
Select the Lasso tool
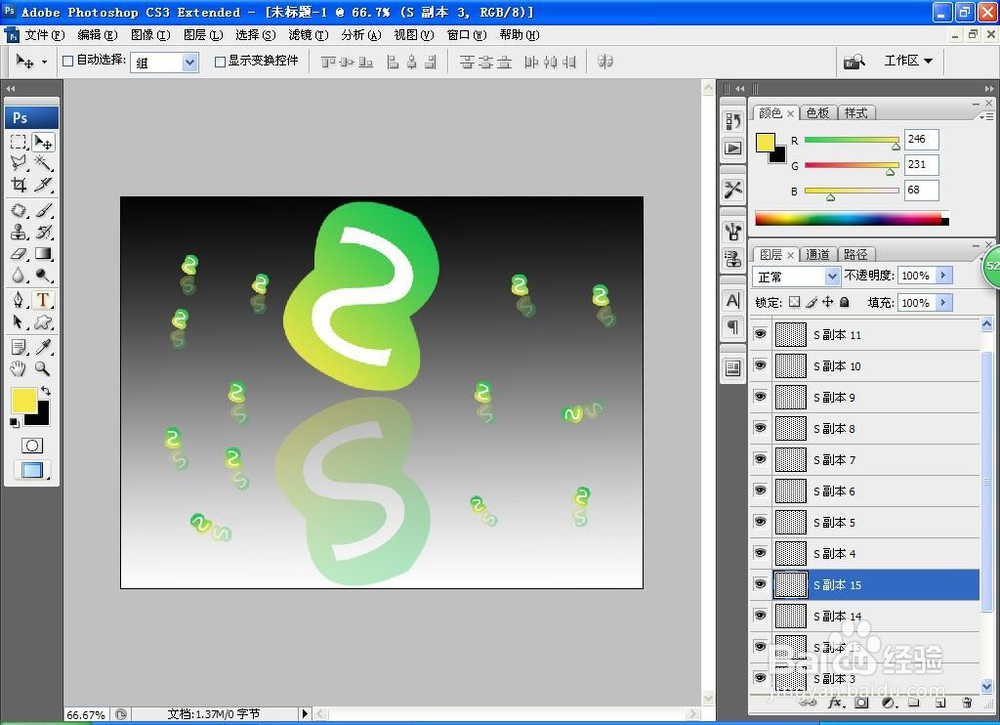coord(18,163)
